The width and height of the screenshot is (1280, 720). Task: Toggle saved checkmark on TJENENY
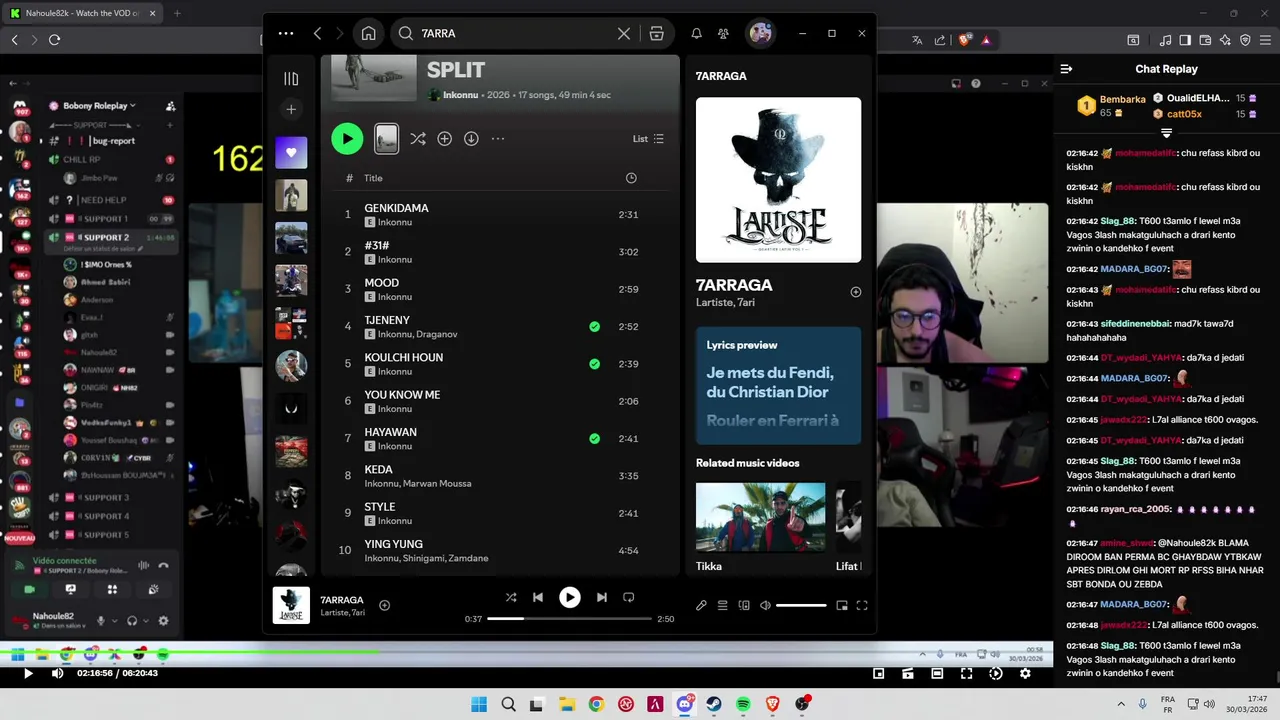(x=594, y=327)
